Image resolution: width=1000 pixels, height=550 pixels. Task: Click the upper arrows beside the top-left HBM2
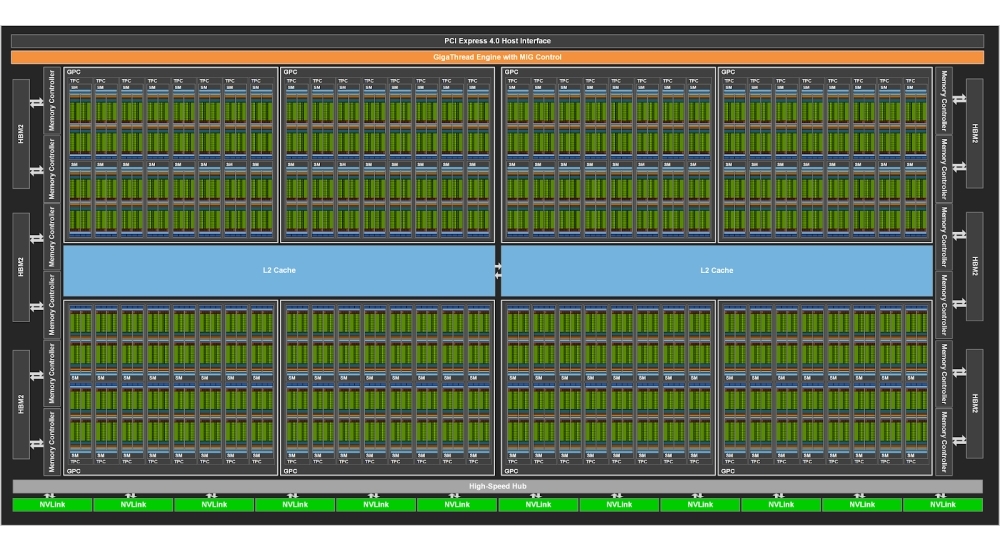point(37,98)
